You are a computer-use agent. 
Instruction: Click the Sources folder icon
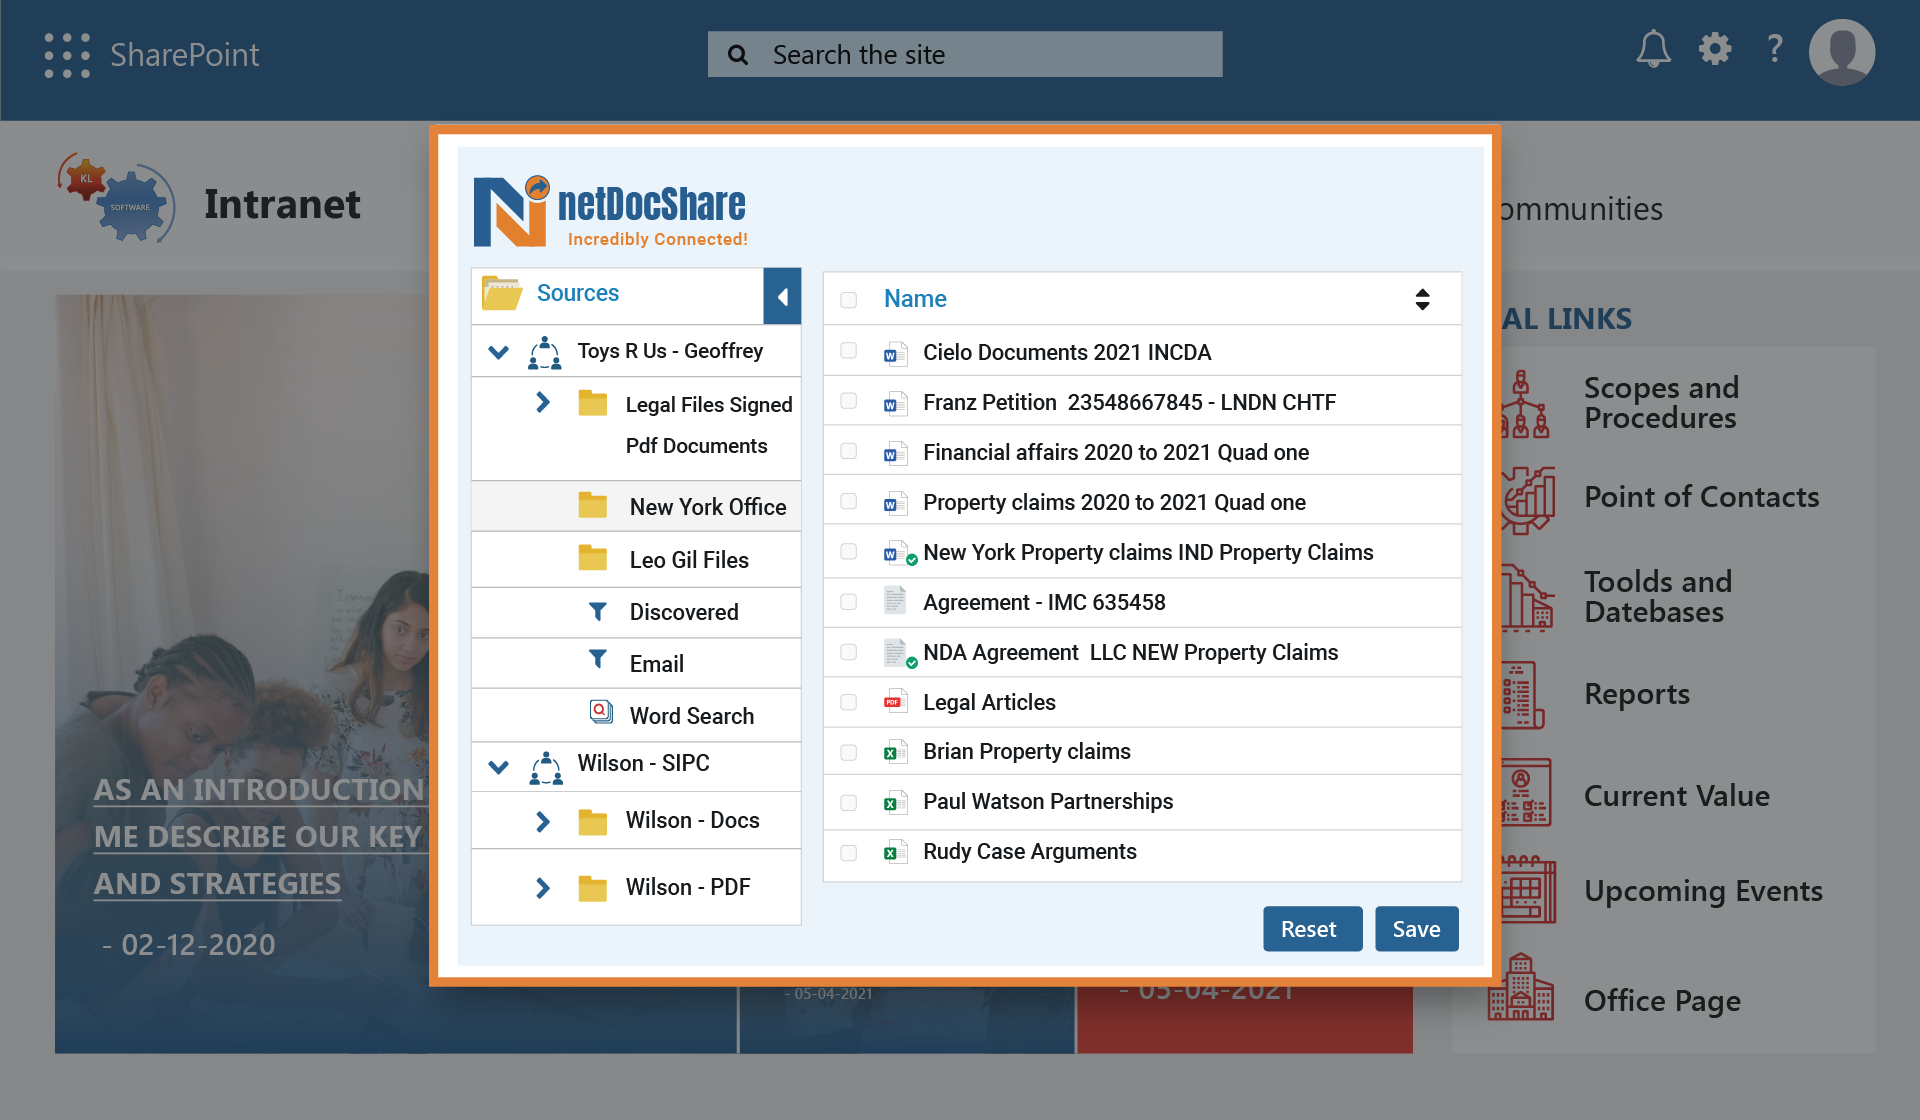[x=501, y=293]
